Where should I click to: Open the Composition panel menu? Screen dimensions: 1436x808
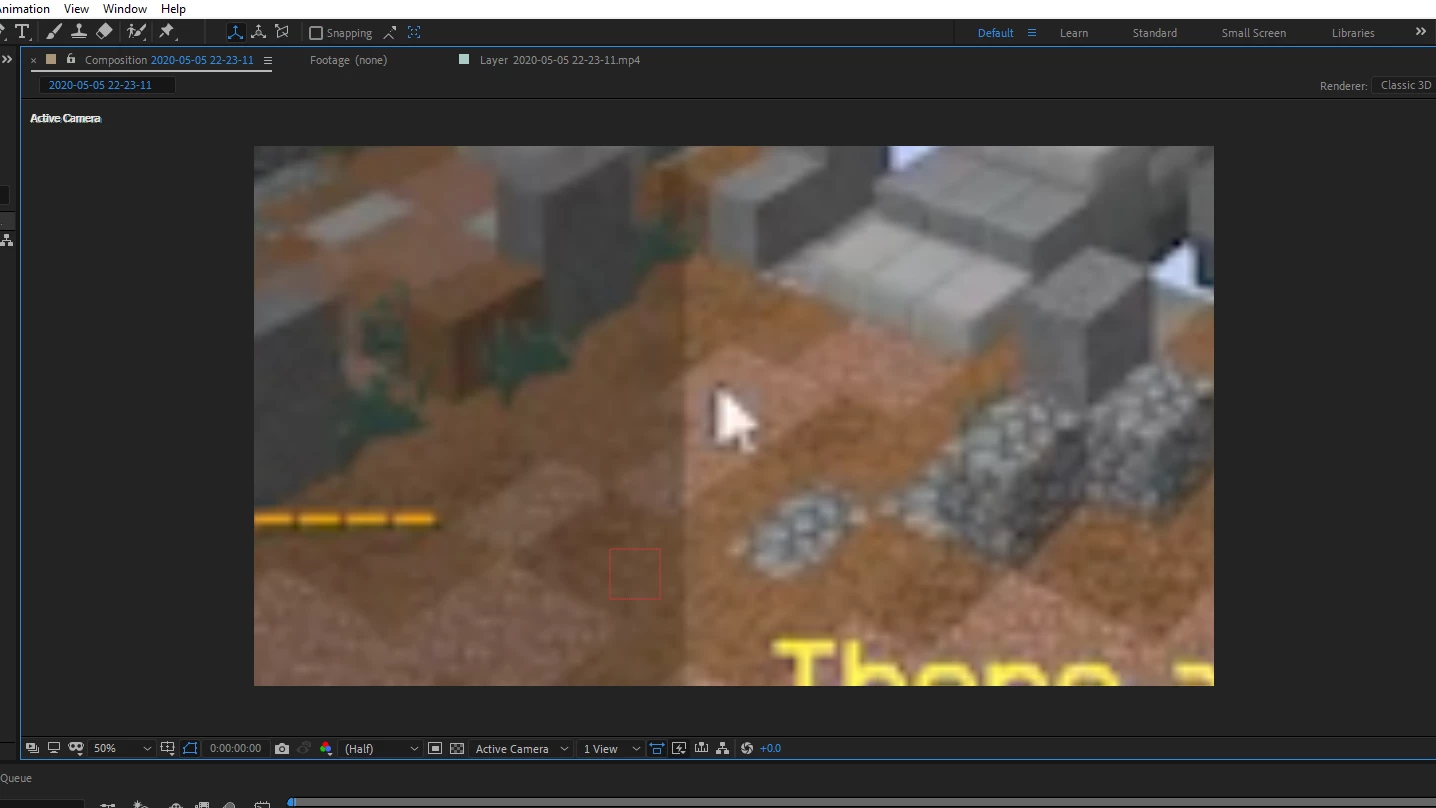267,60
